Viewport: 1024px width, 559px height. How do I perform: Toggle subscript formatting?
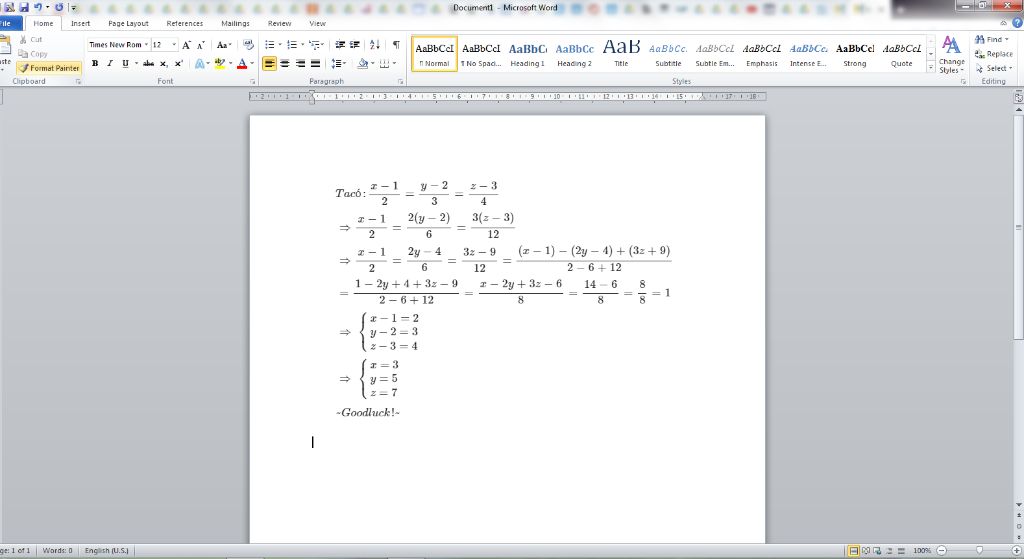pos(163,63)
